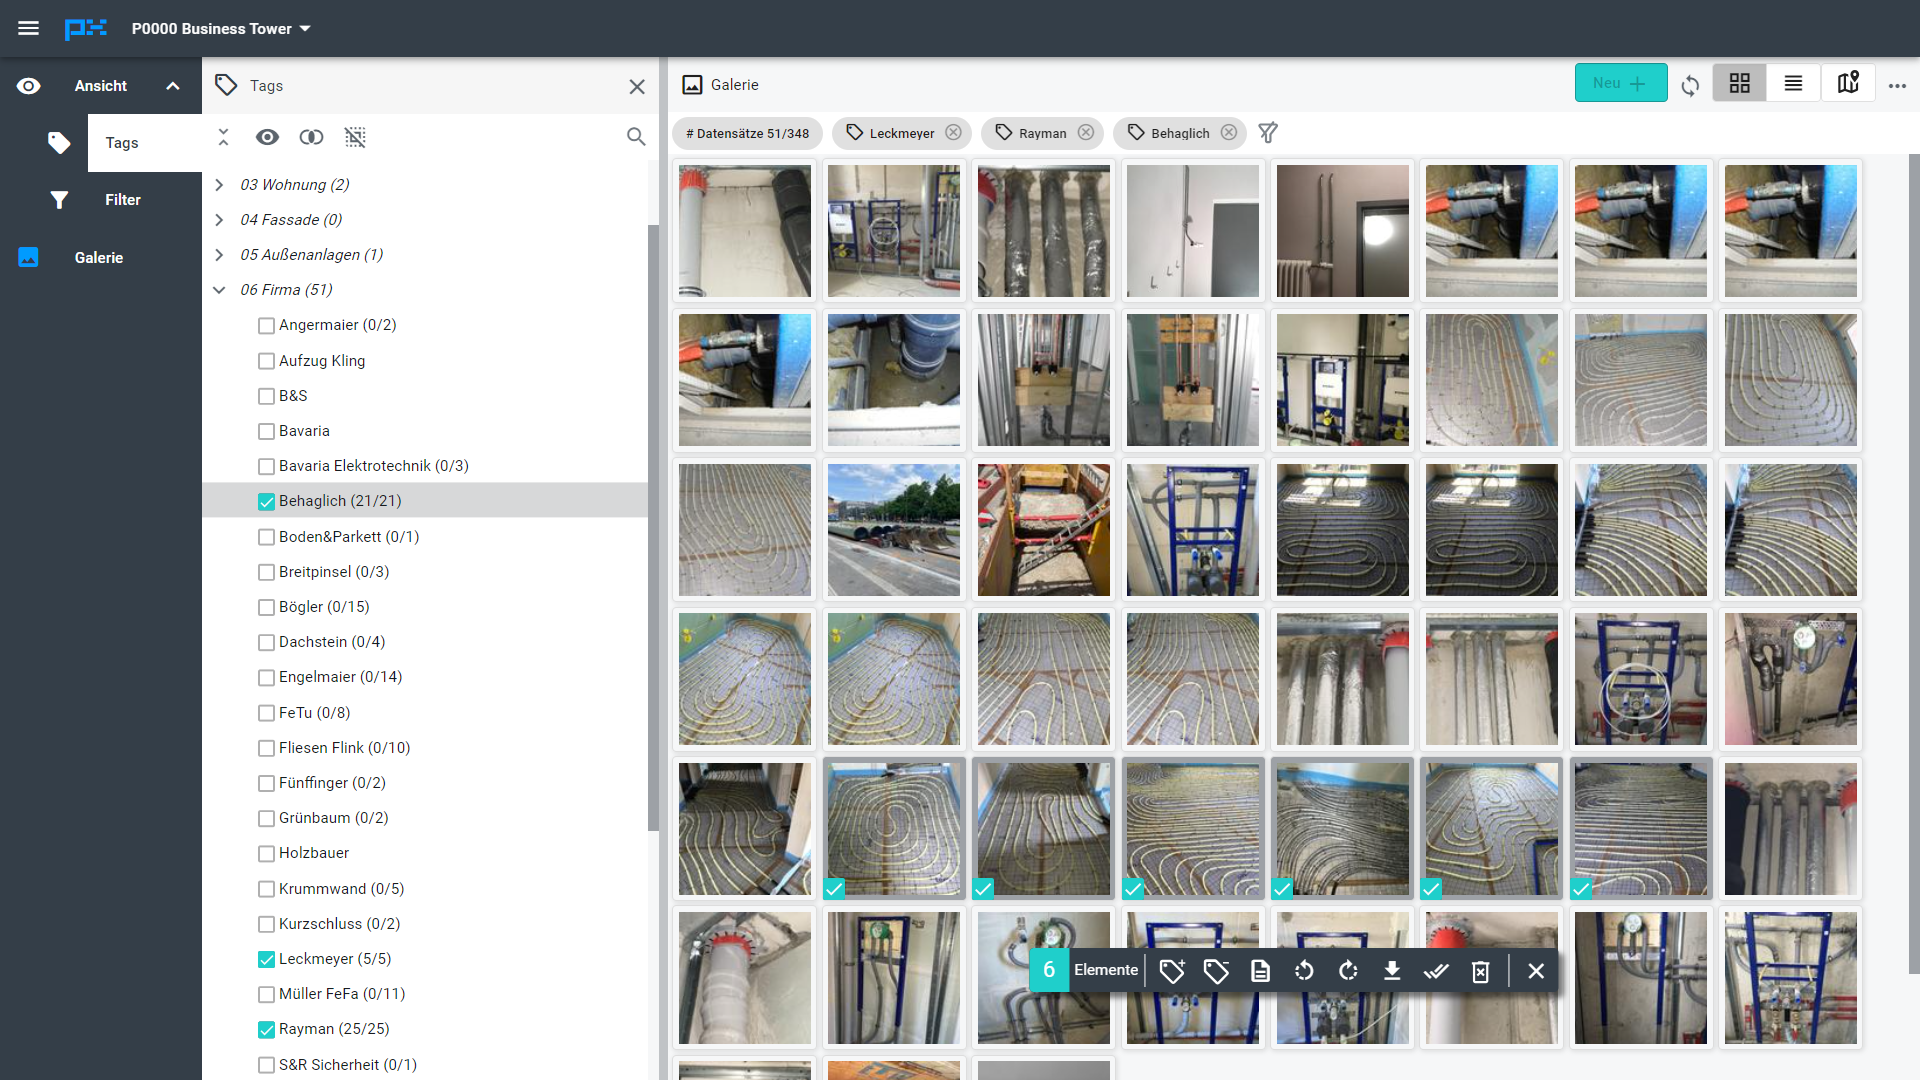The width and height of the screenshot is (1920, 1080).
Task: Click the Datensätze 51/348 chip
Action: tap(747, 133)
